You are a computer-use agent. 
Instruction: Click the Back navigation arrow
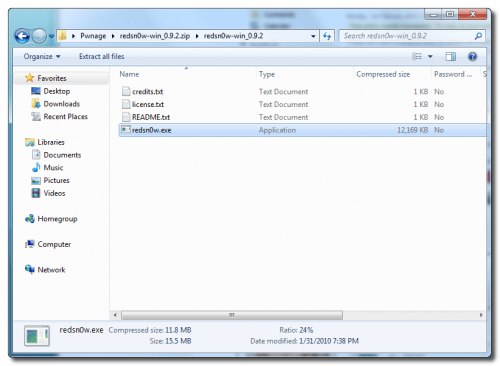[22, 36]
